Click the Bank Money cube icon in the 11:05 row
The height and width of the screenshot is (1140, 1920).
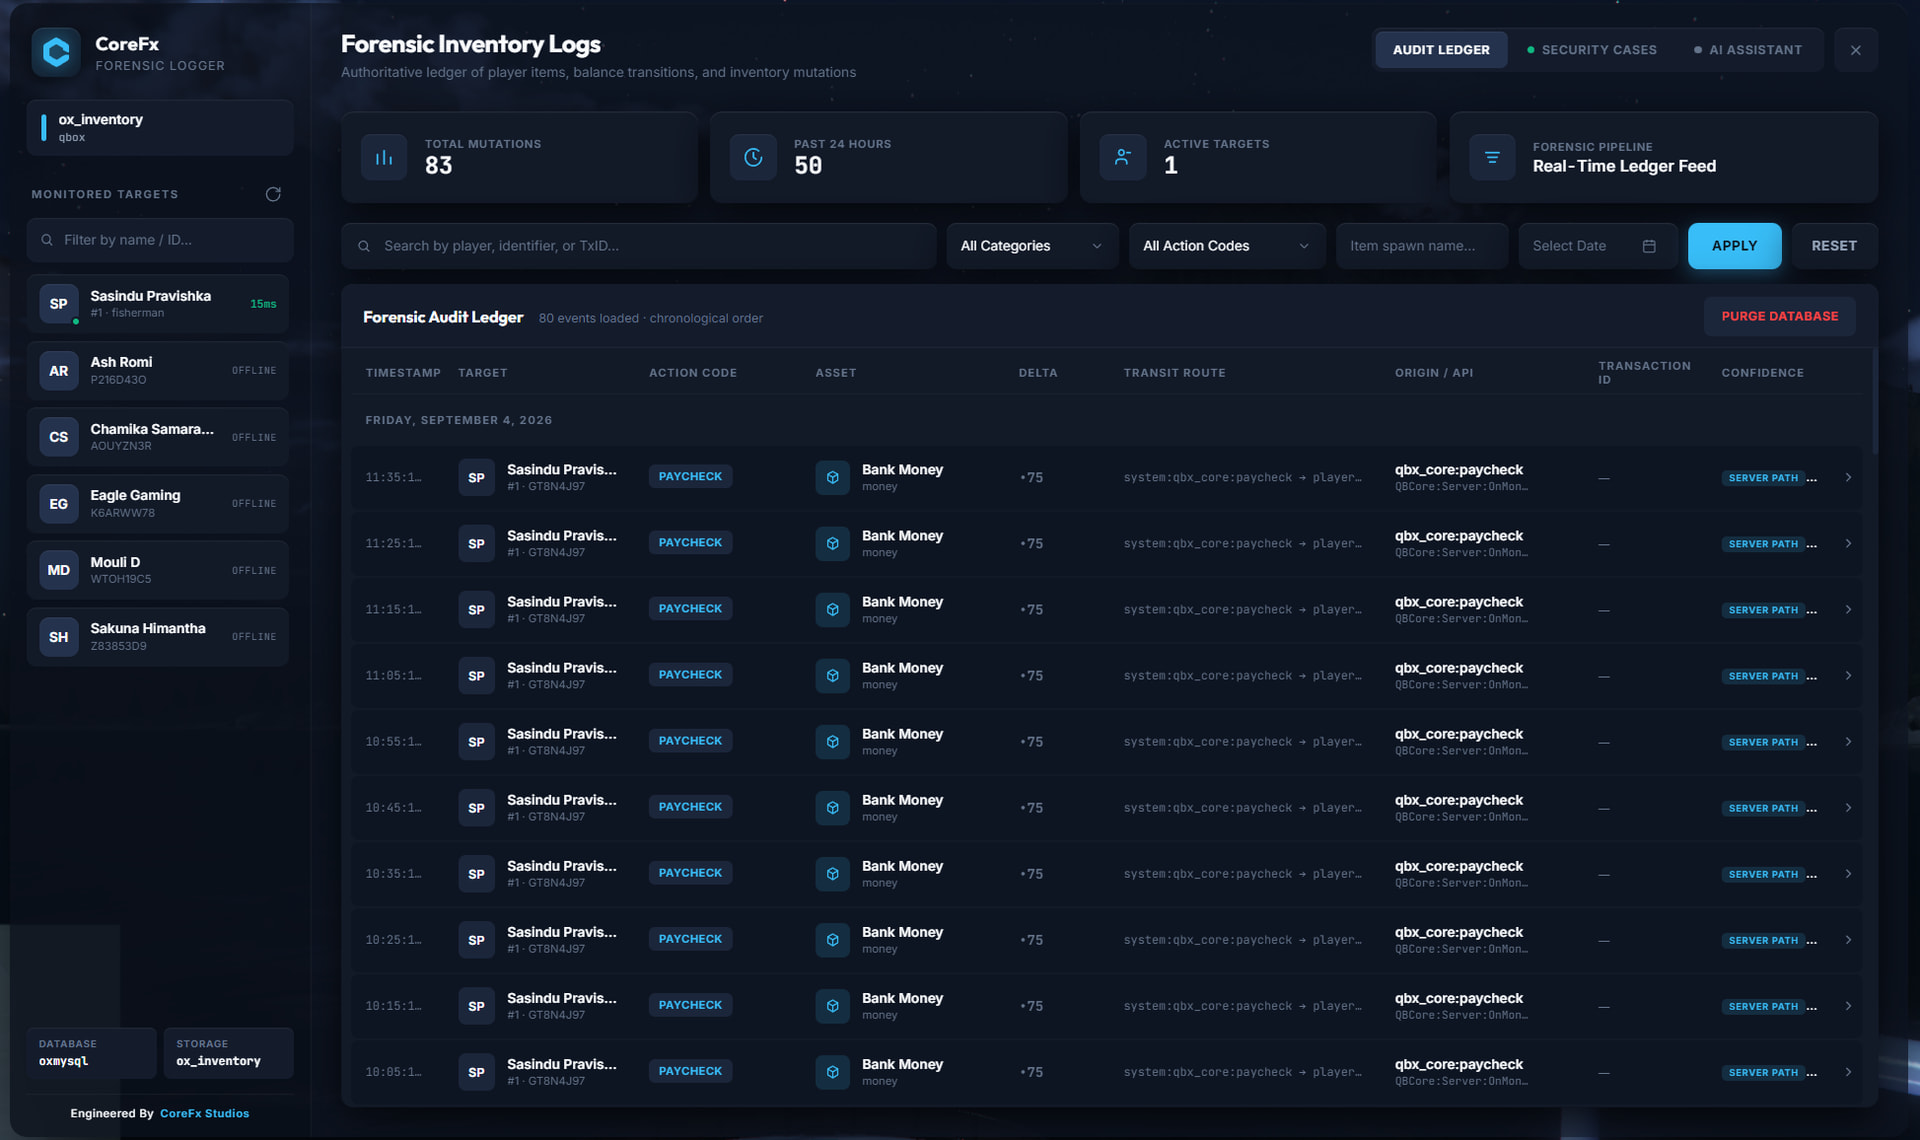coord(832,676)
